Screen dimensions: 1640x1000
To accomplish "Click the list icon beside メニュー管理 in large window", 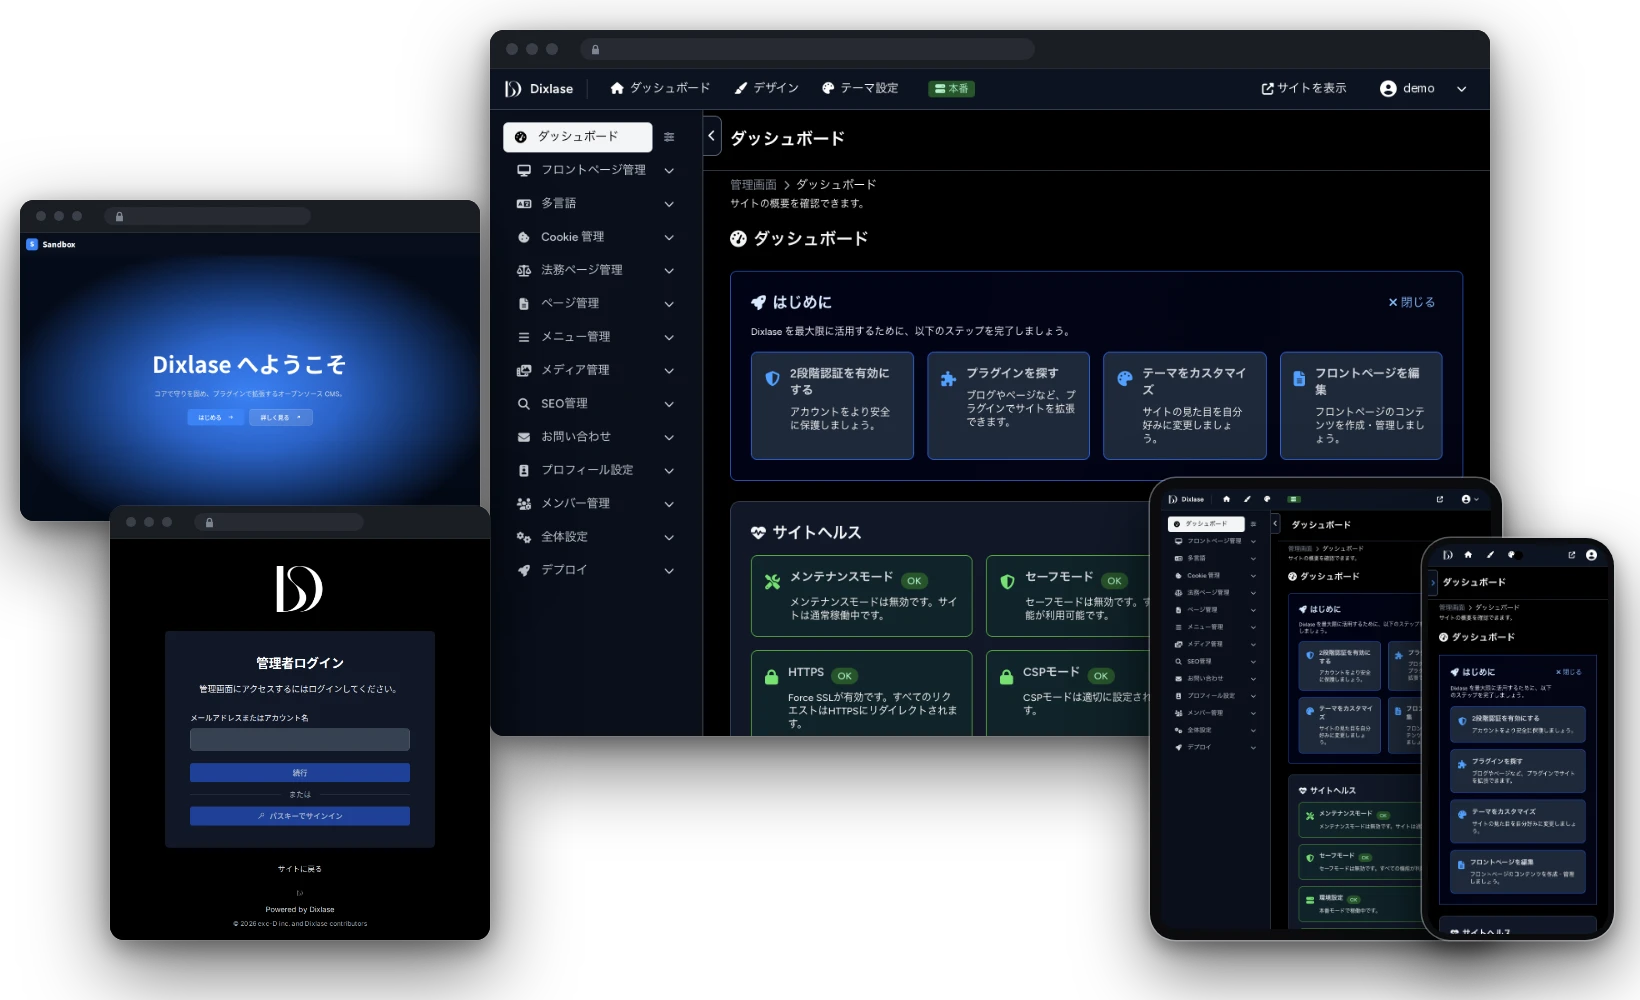I will tap(524, 337).
